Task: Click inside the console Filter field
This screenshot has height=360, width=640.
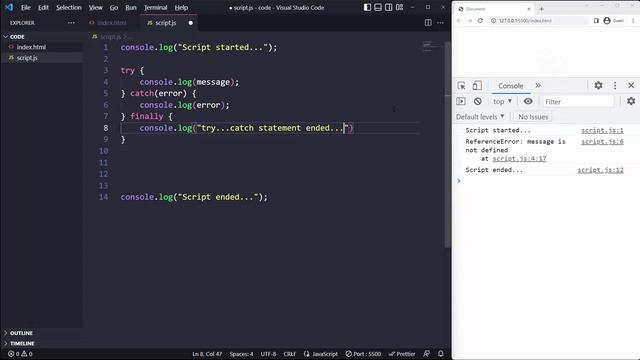Action: tap(578, 102)
